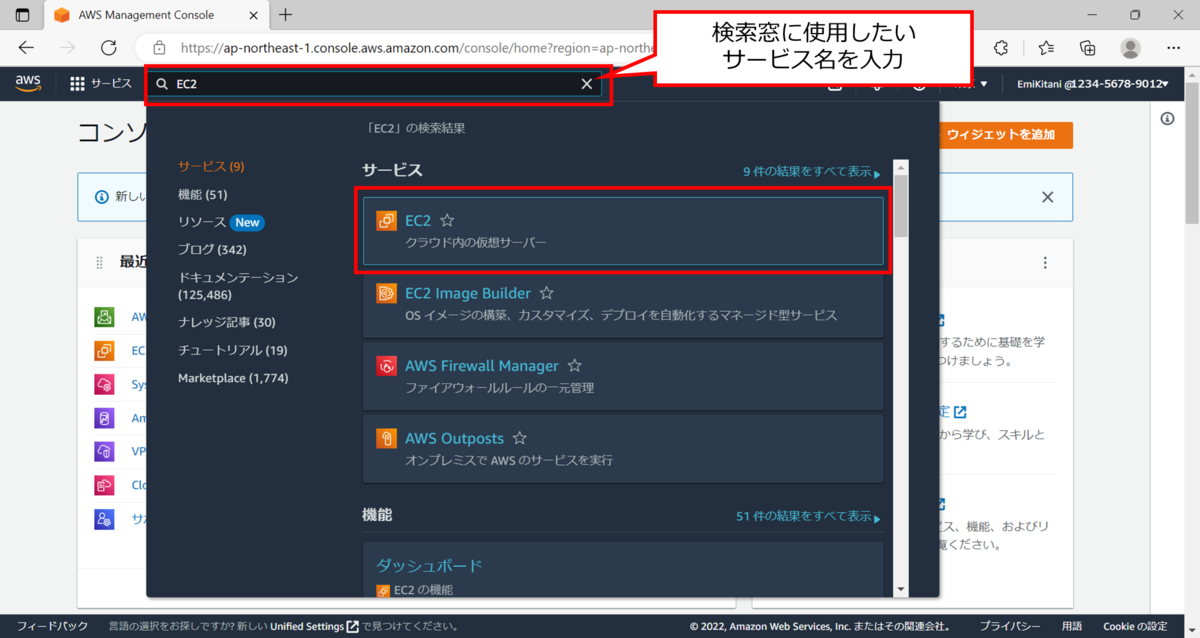Open the Edge Collections icon
This screenshot has height=638, width=1200.
(1088, 48)
